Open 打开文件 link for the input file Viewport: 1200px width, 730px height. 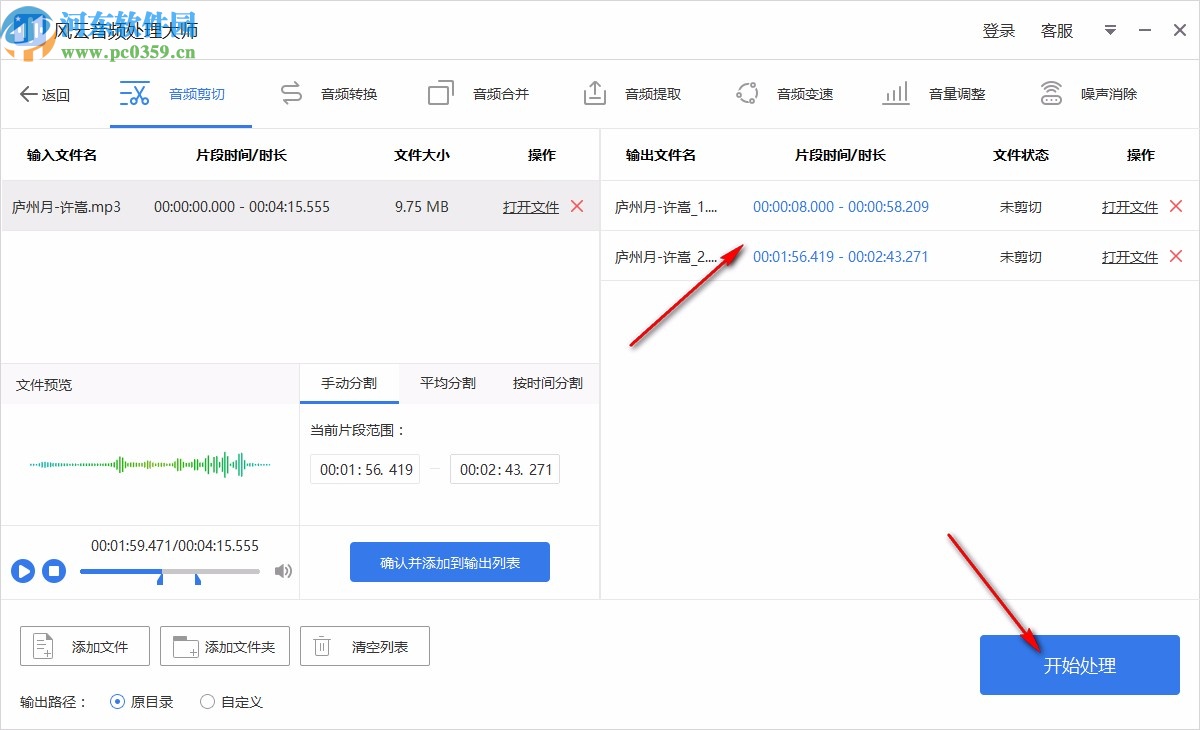530,206
